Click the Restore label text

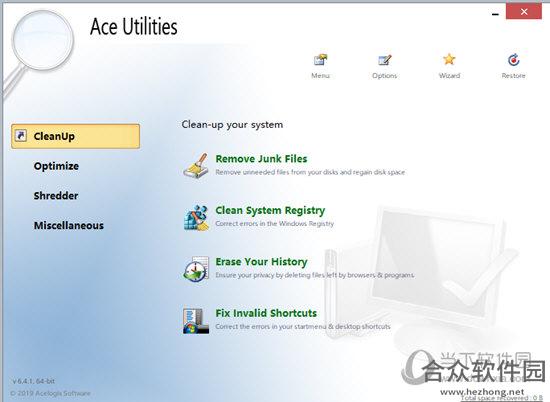(x=514, y=75)
